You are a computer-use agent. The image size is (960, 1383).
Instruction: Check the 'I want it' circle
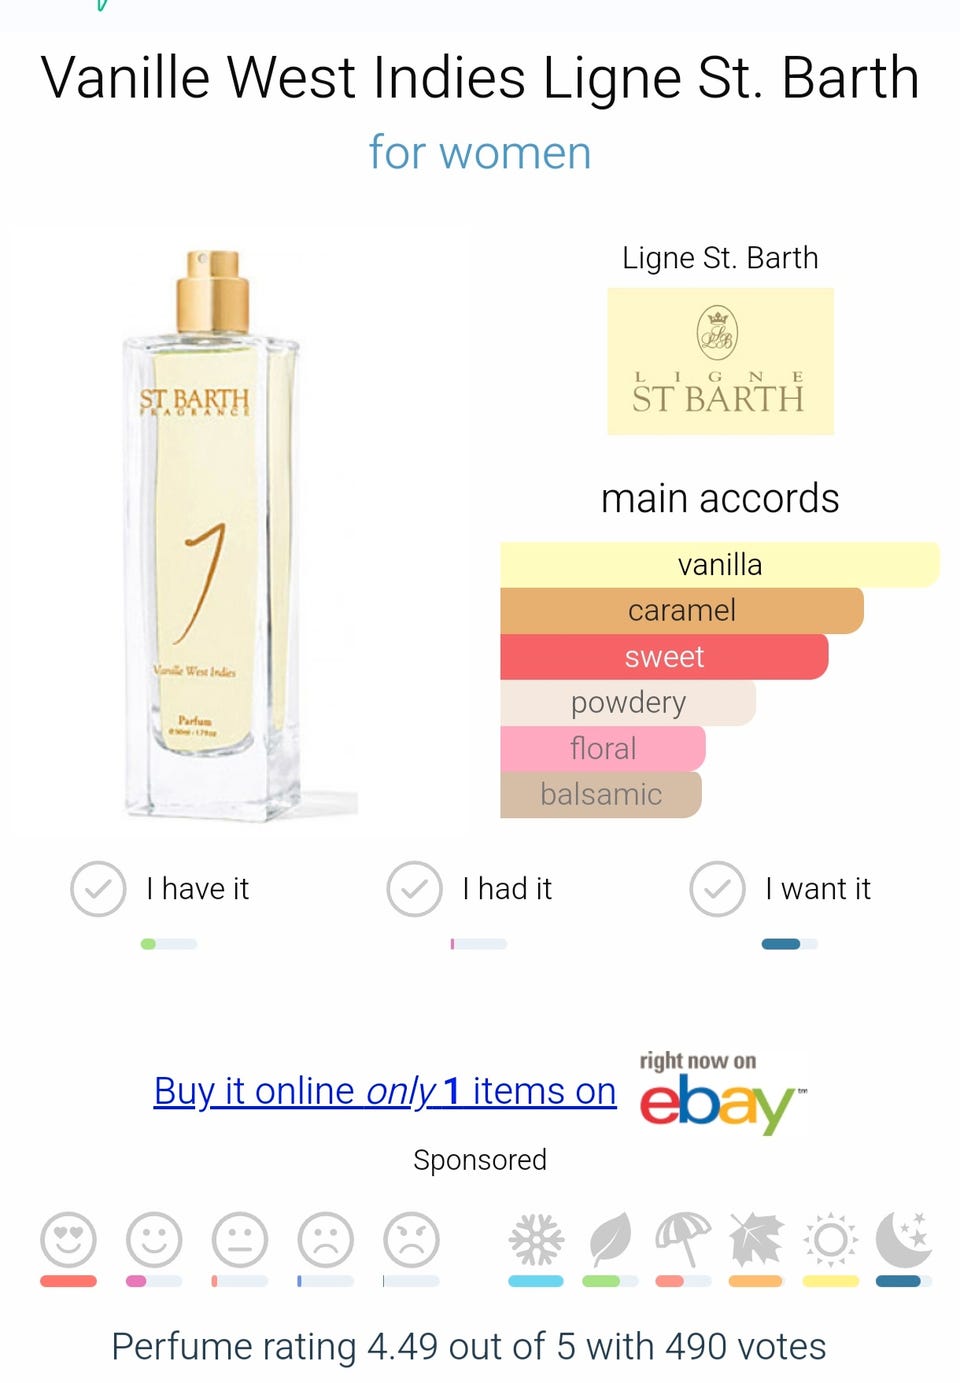(x=717, y=889)
